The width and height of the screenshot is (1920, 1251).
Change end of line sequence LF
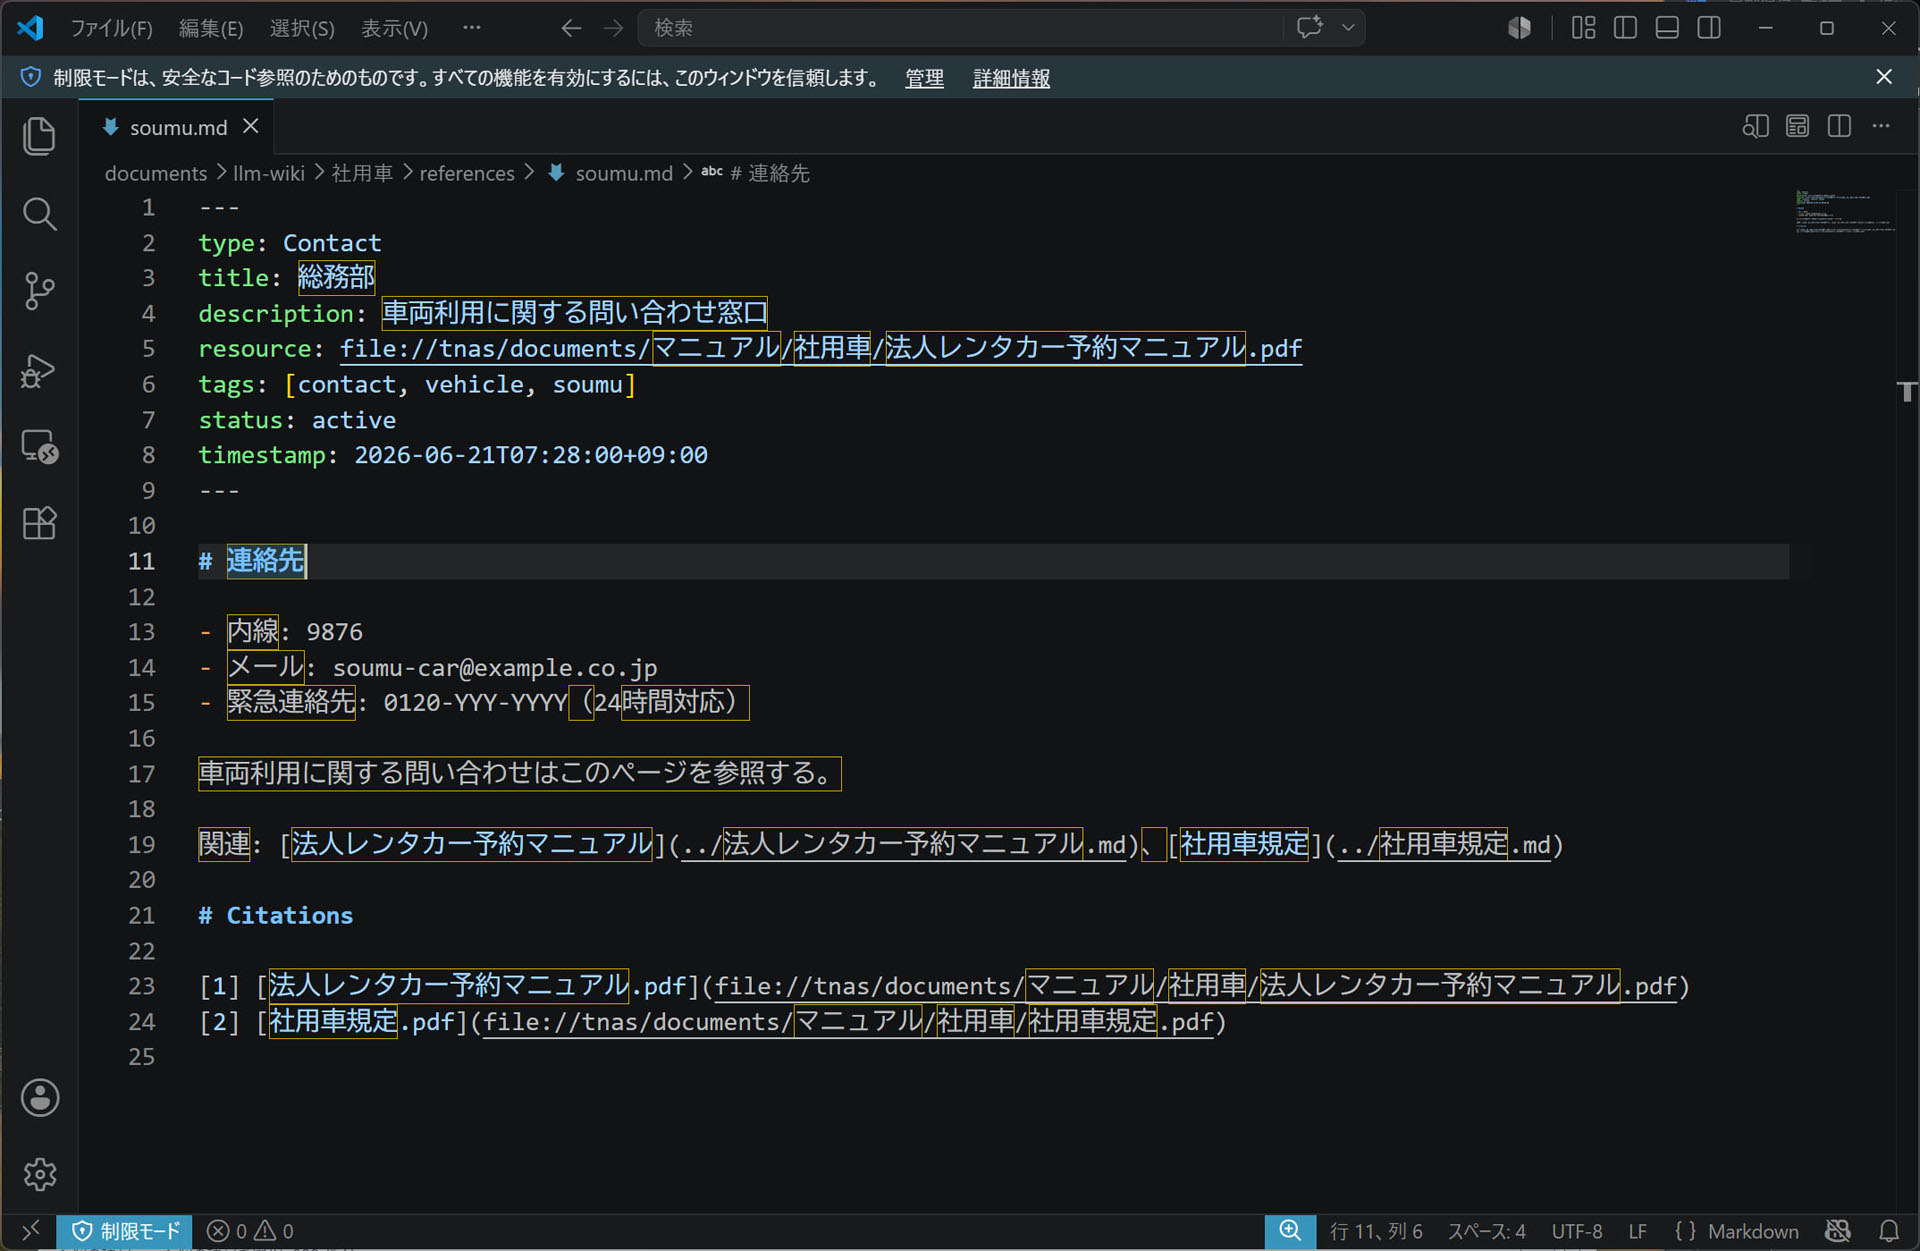1637,1231
